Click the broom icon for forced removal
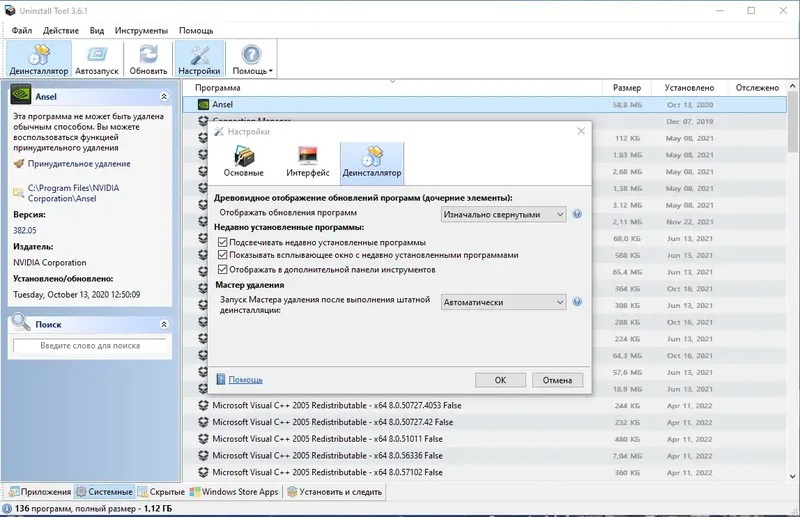Viewport: 800px width, 517px height. pos(19,164)
